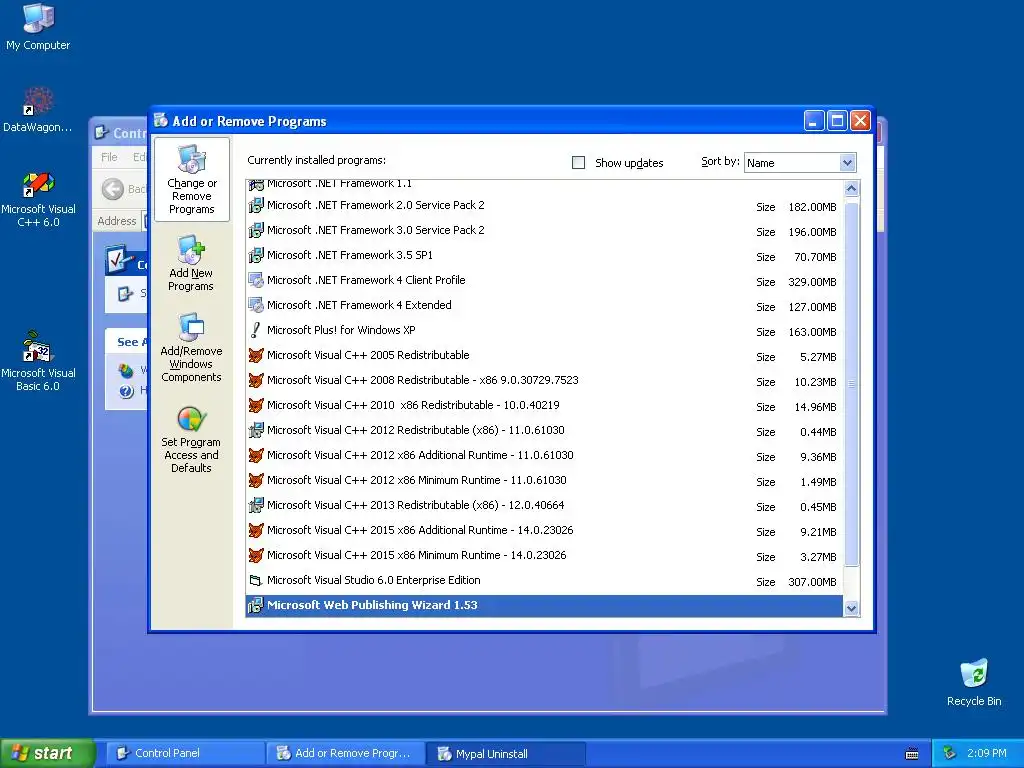The width and height of the screenshot is (1024, 768).
Task: Switch to Control Panel taskbar button
Action: [185, 753]
